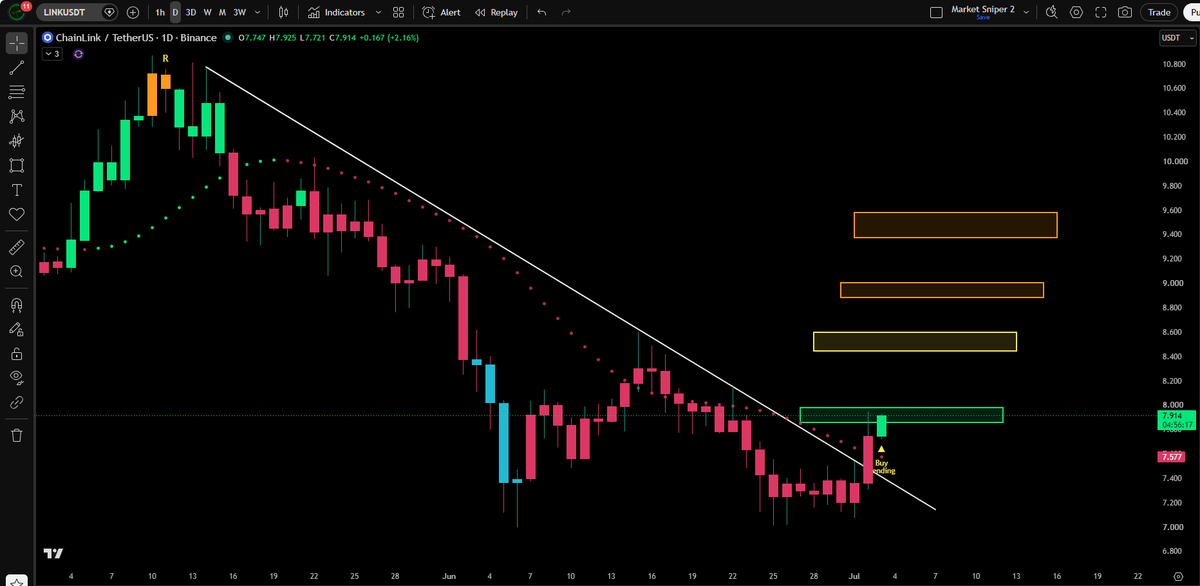This screenshot has width=1200, height=586.
Task: Open the indicator templates grid icon
Action: [x=398, y=12]
